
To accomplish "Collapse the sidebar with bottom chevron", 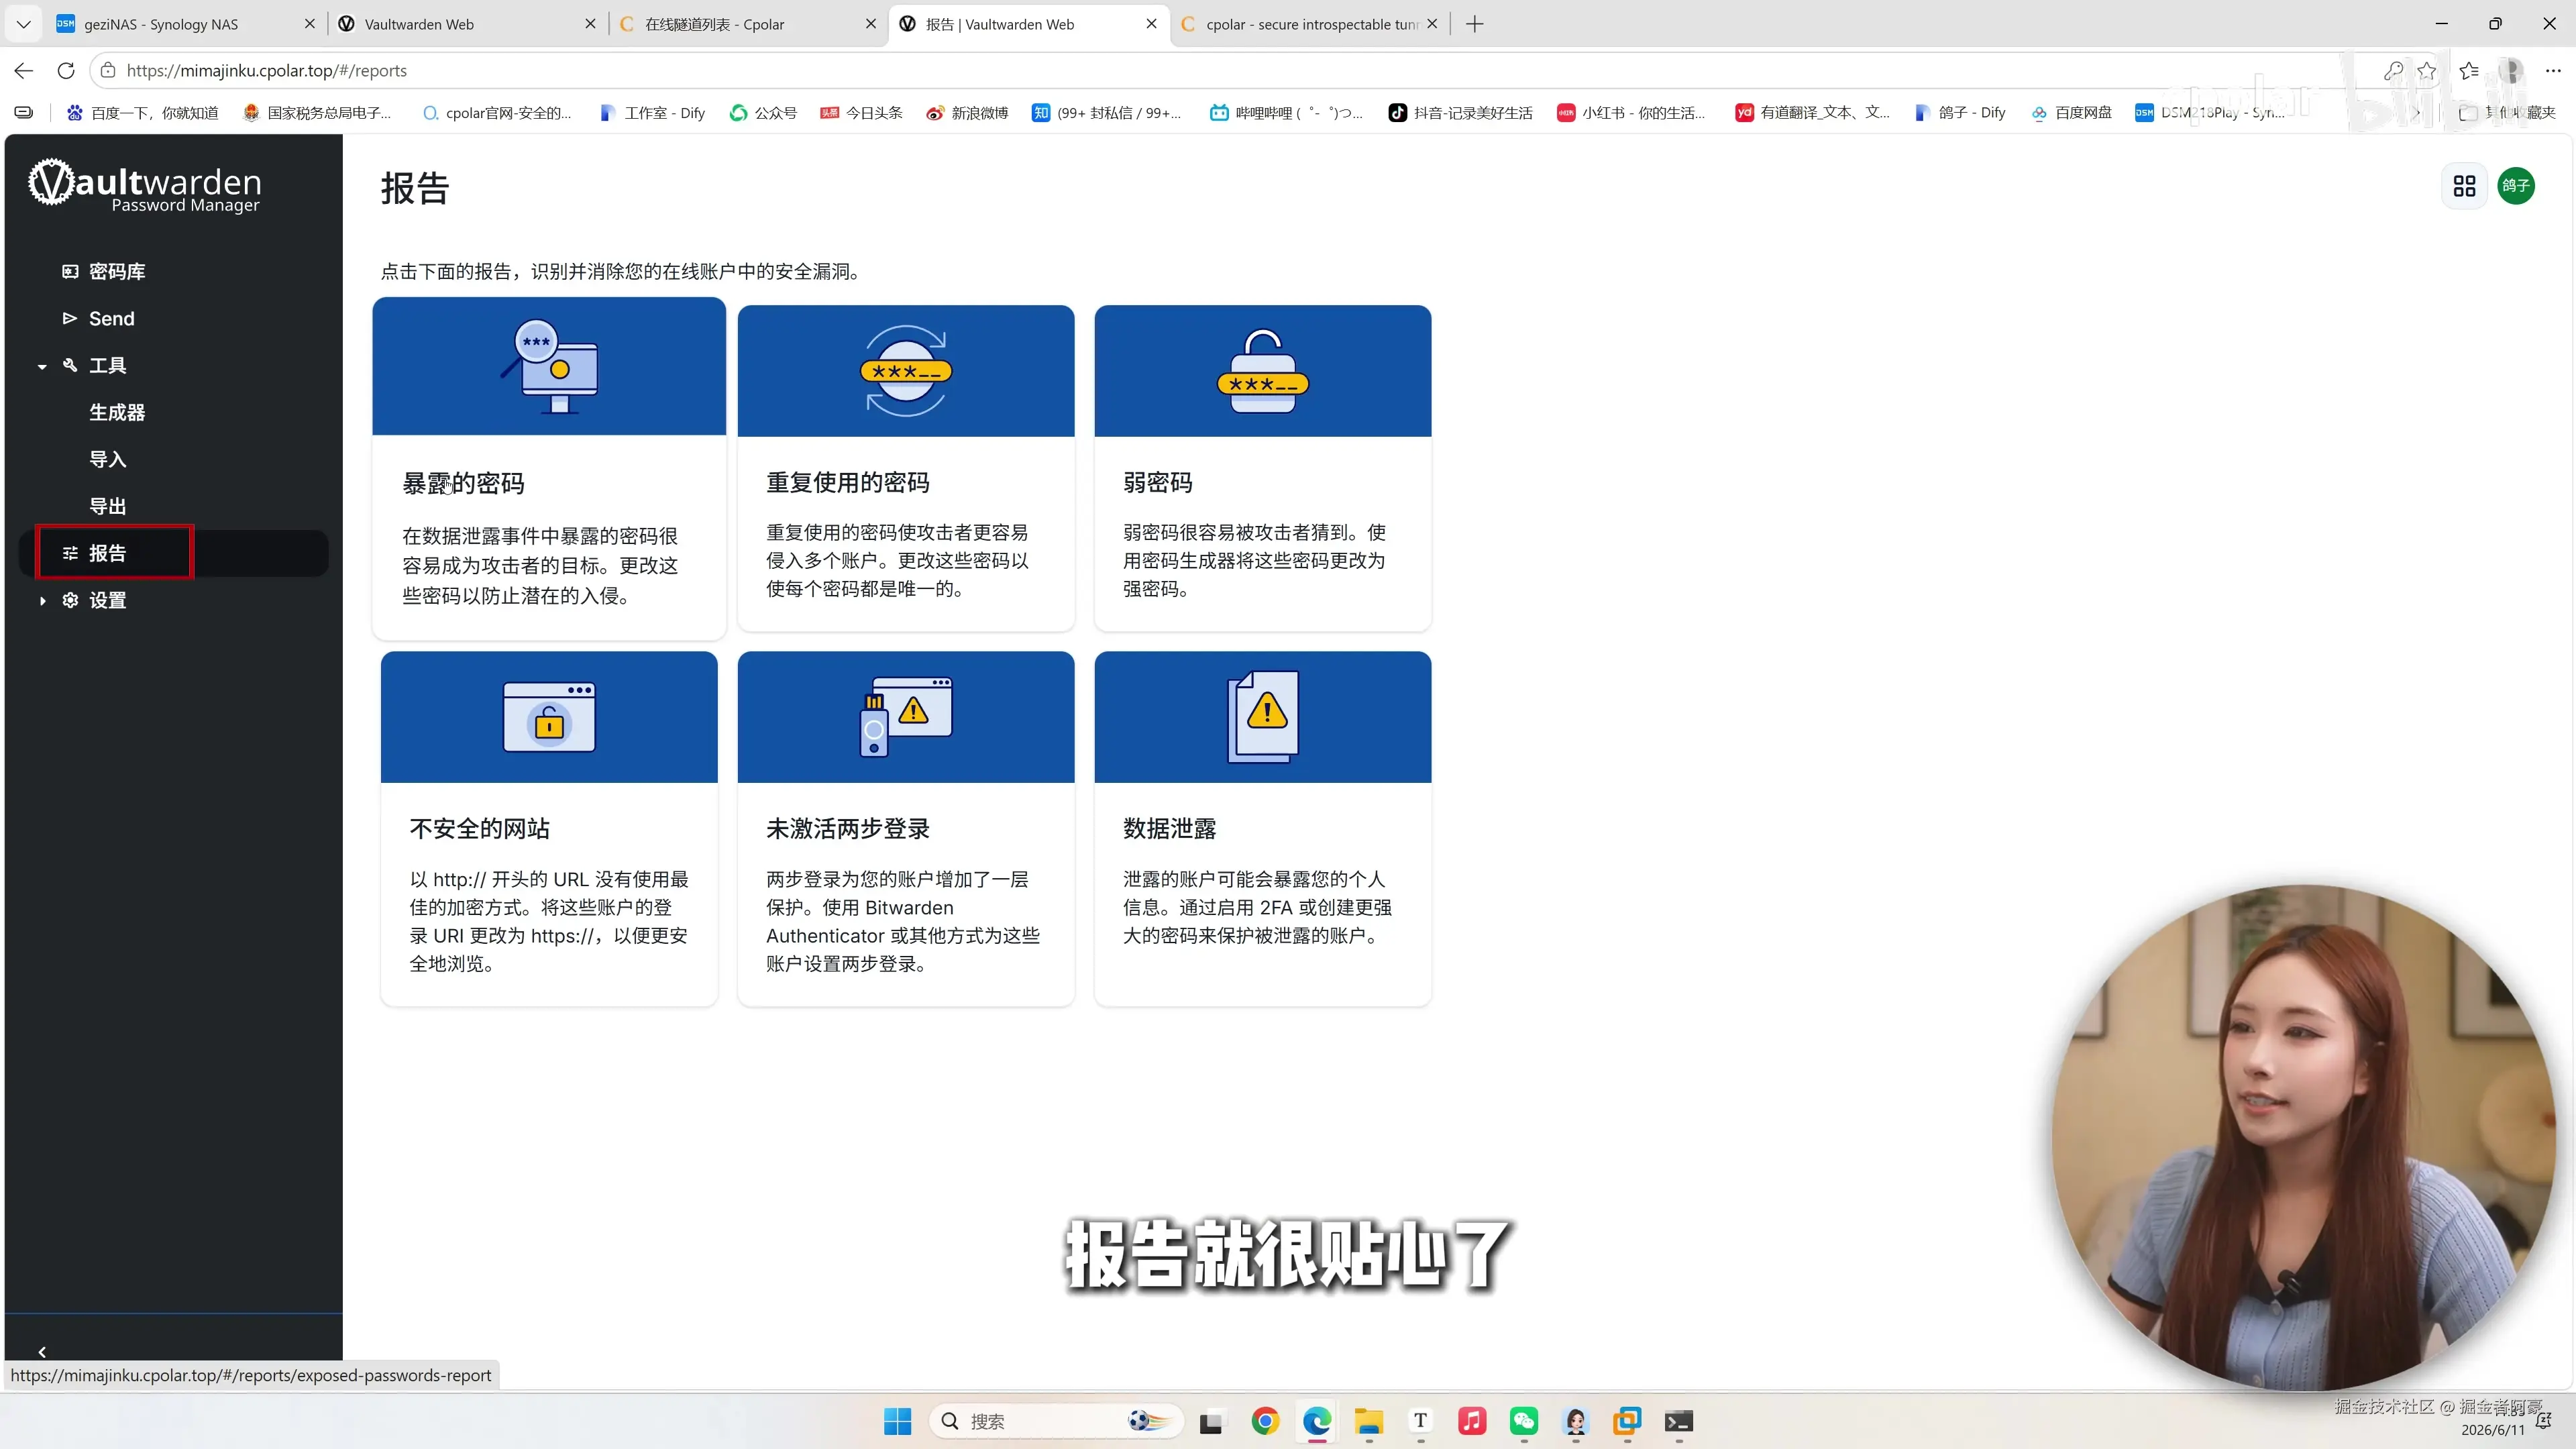I will 42,1351.
